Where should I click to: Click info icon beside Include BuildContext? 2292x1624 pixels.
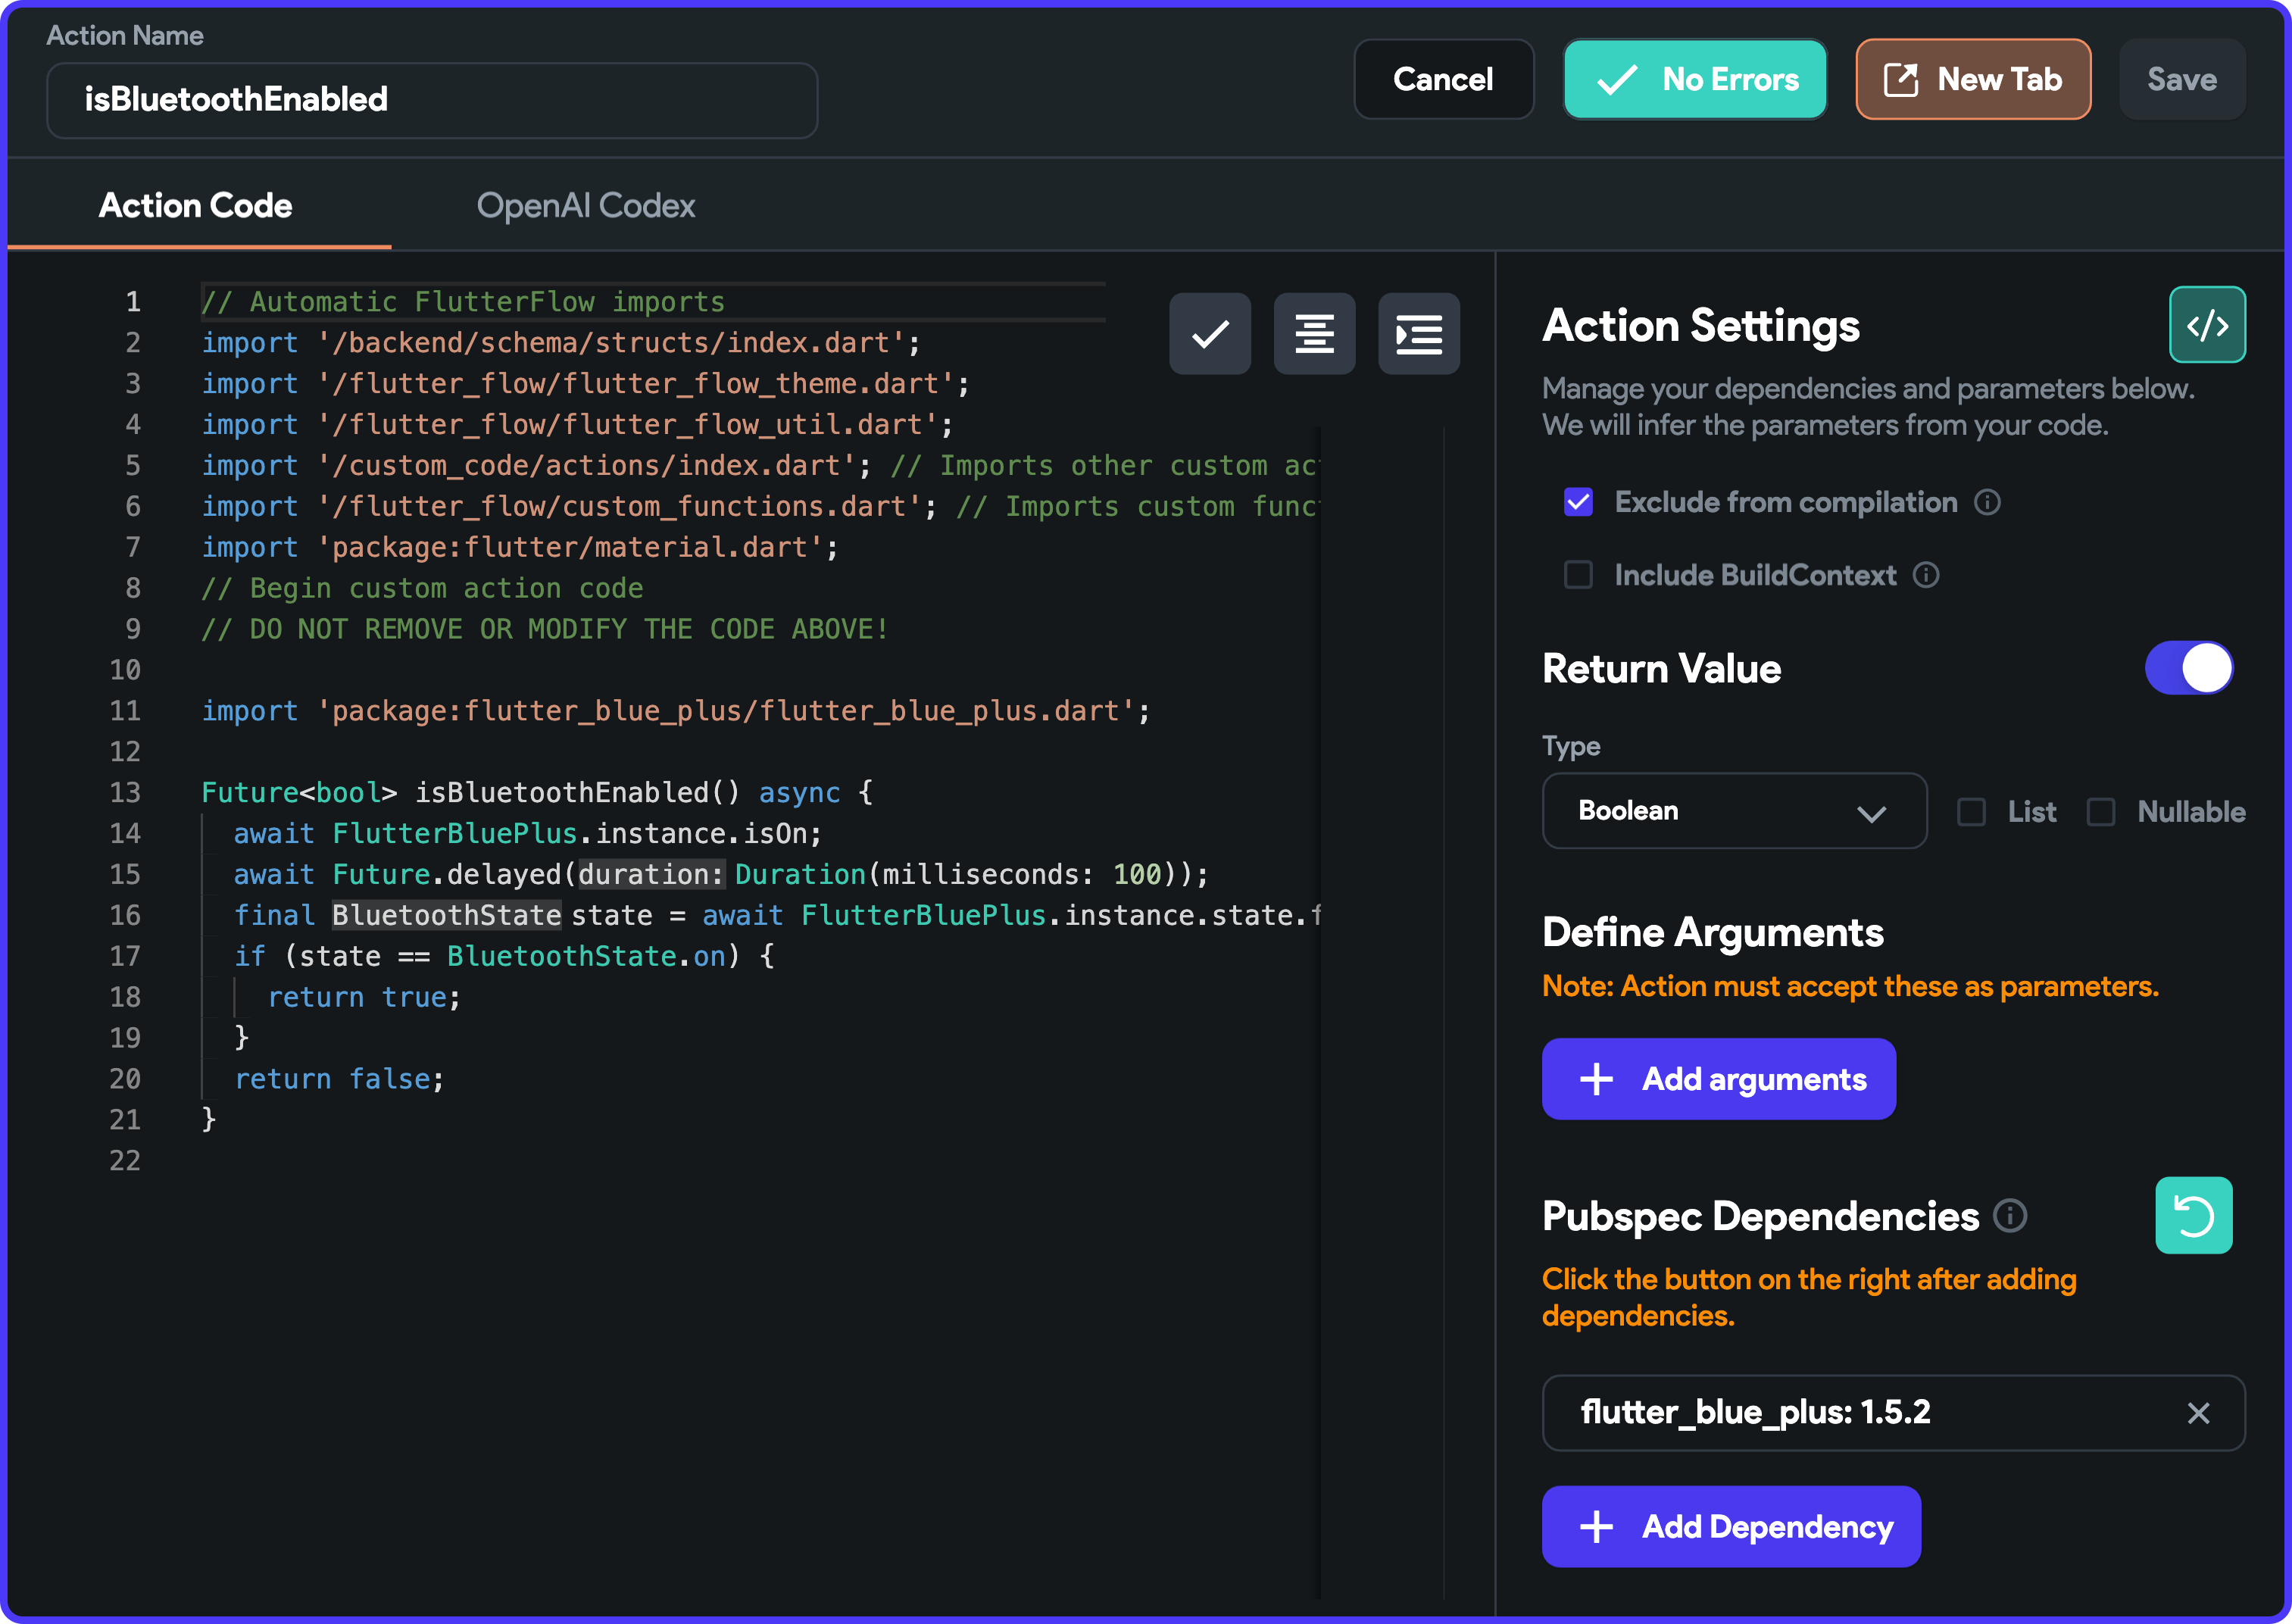(x=1925, y=575)
